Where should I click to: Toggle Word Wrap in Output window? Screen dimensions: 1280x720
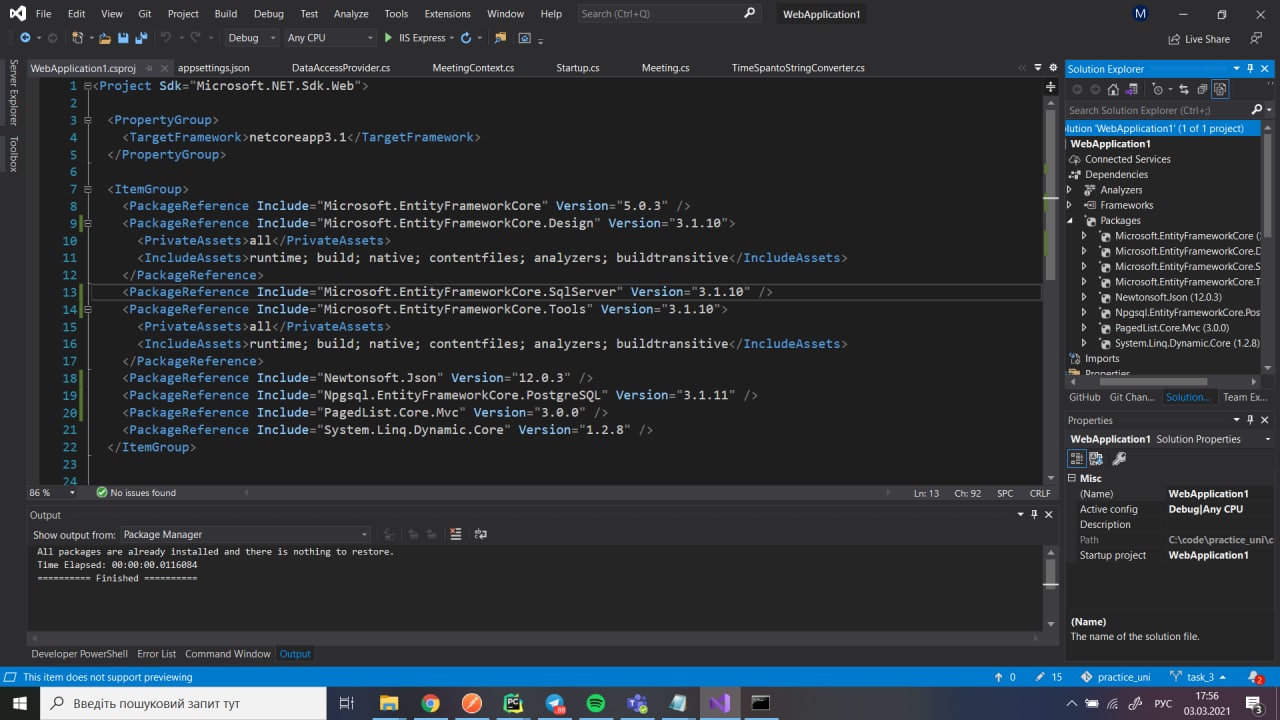(480, 534)
